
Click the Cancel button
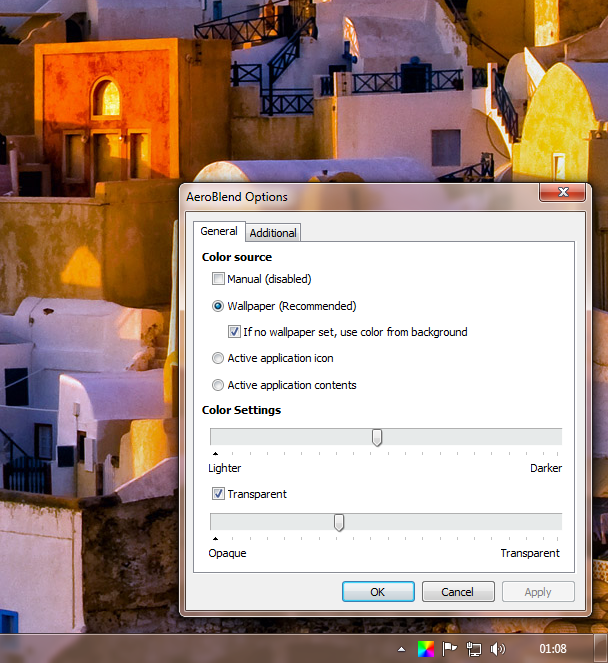pos(457,592)
